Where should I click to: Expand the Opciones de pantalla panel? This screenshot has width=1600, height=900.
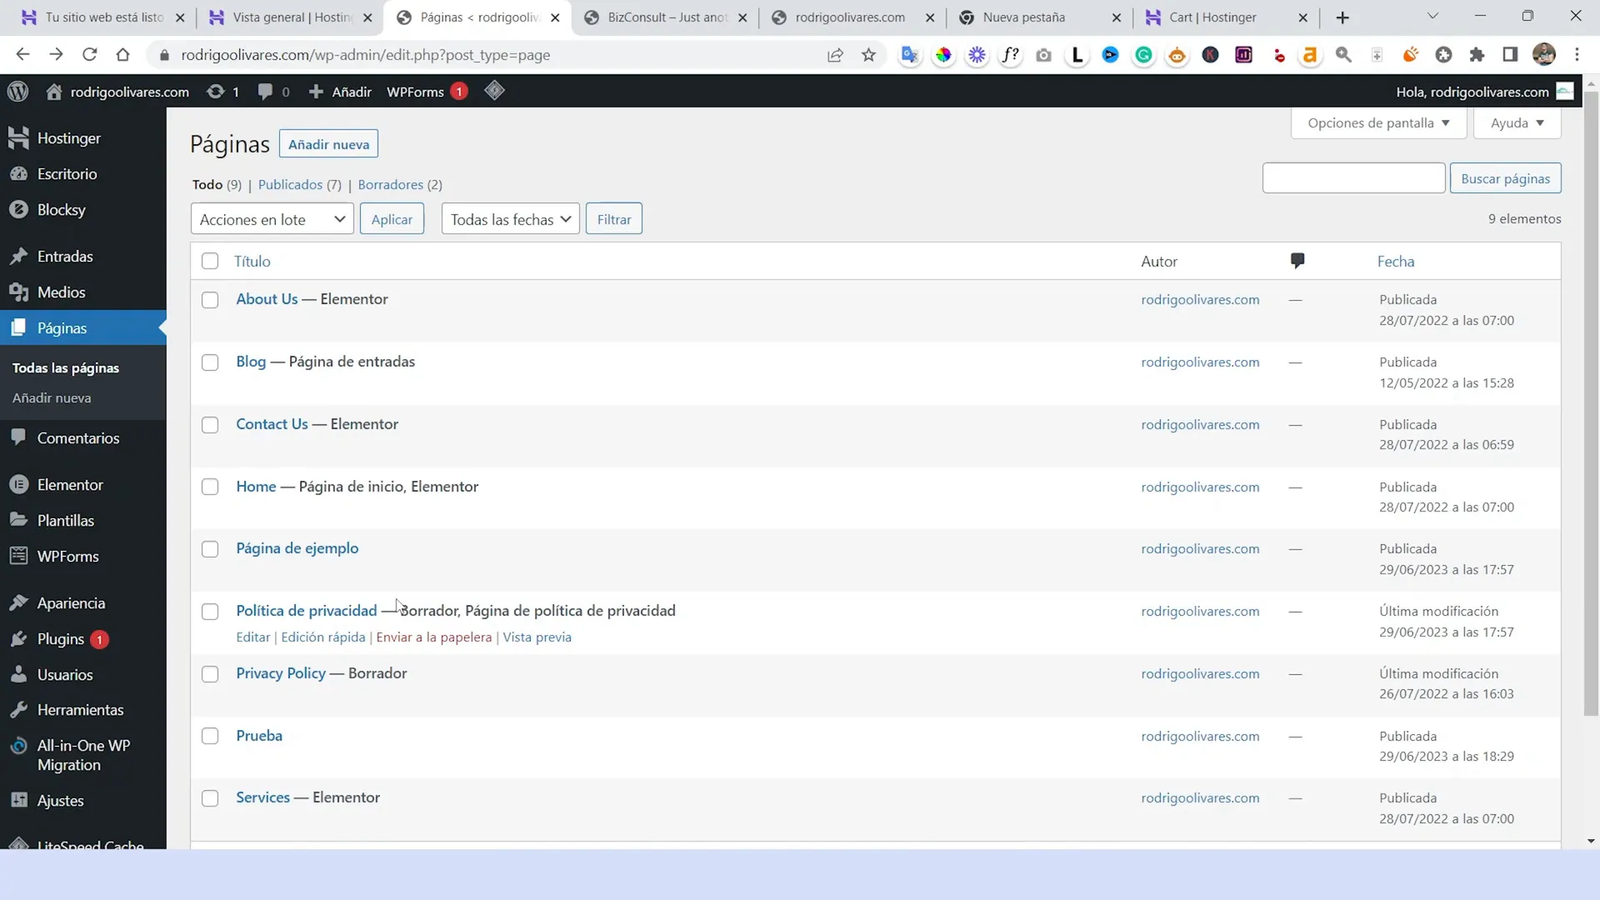1378,122
